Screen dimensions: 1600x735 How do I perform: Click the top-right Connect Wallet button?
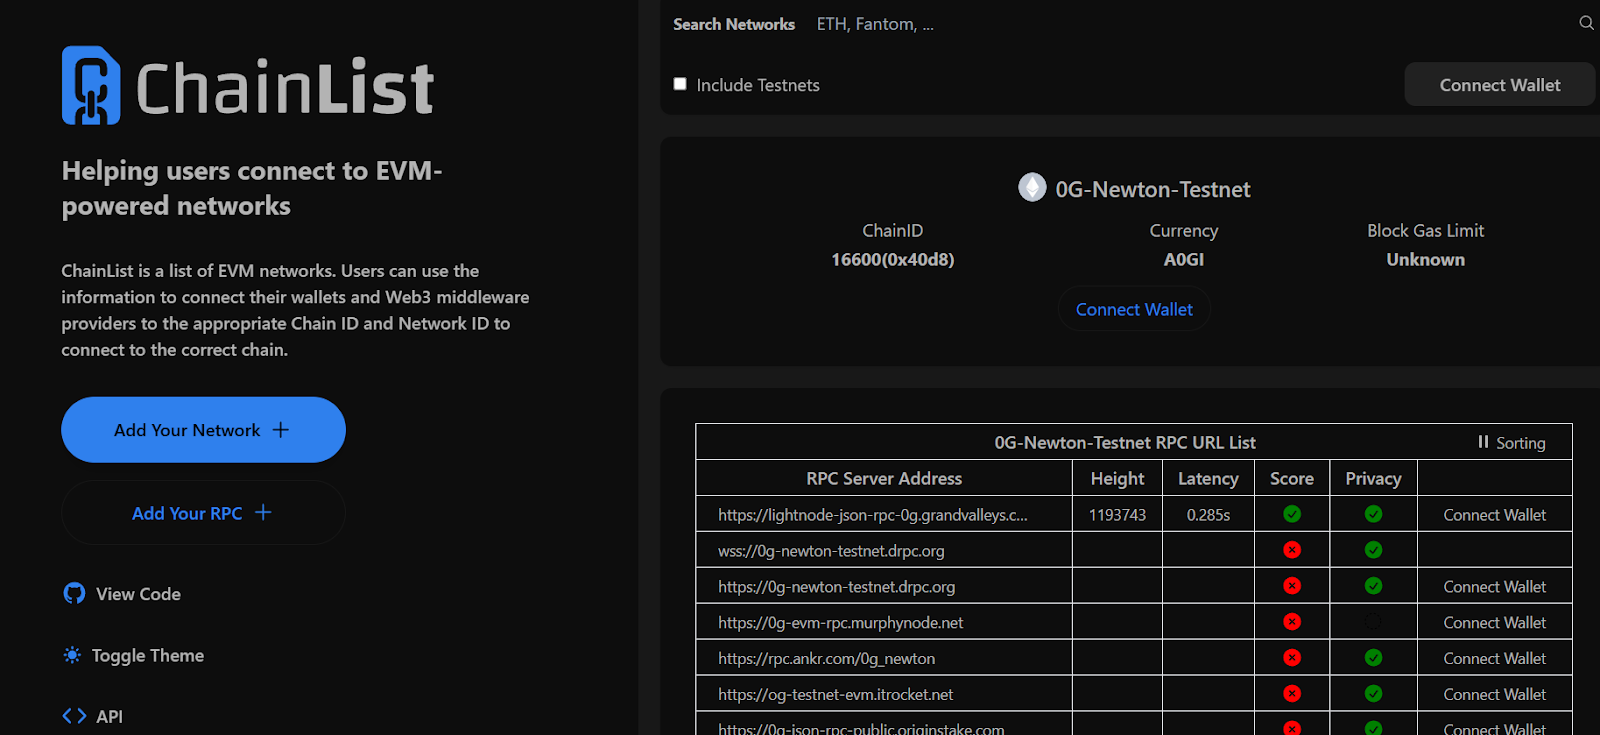click(x=1500, y=85)
